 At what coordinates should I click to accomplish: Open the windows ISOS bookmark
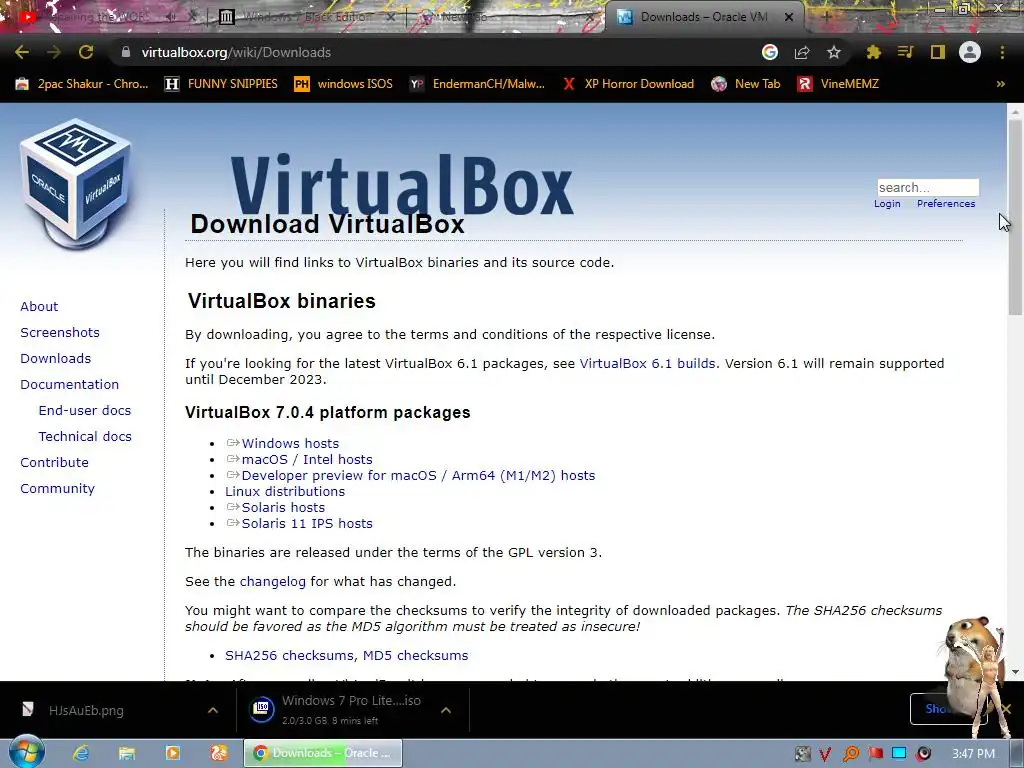pos(344,84)
